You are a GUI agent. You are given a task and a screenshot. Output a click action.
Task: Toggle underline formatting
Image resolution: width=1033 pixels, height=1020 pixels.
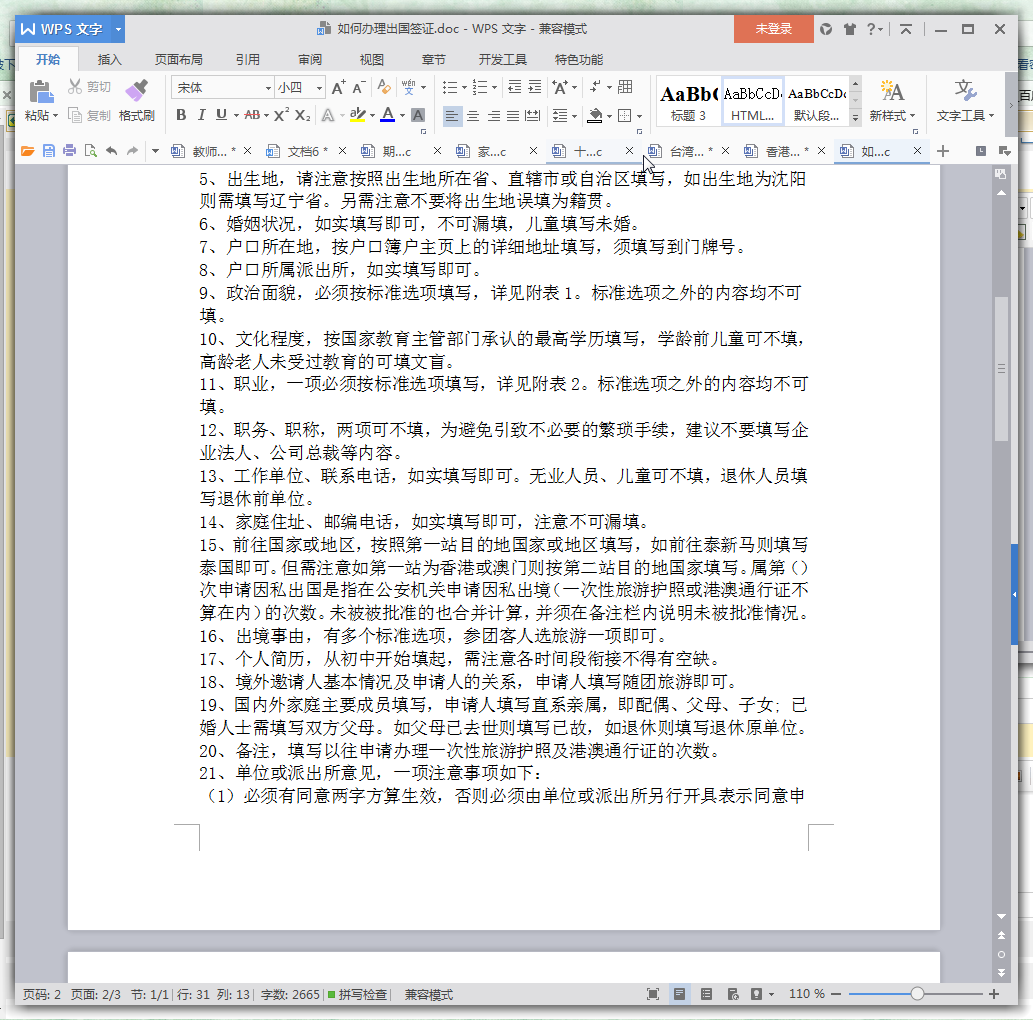pyautogui.click(x=221, y=115)
